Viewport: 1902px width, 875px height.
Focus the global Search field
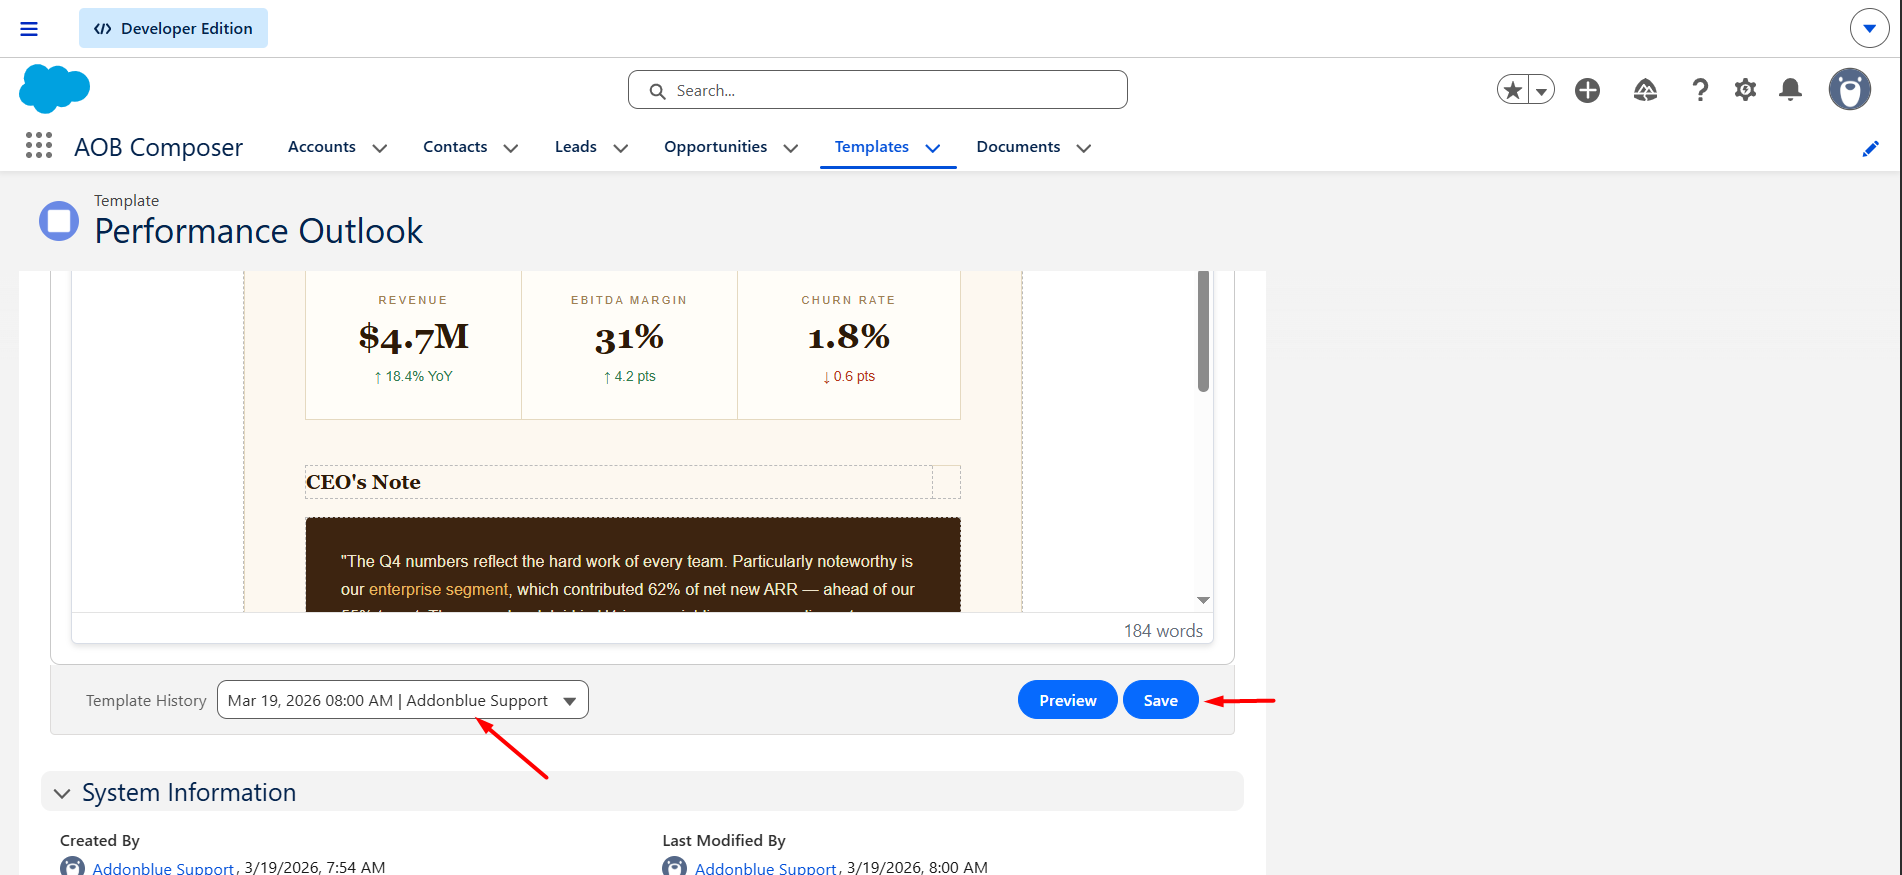[878, 90]
